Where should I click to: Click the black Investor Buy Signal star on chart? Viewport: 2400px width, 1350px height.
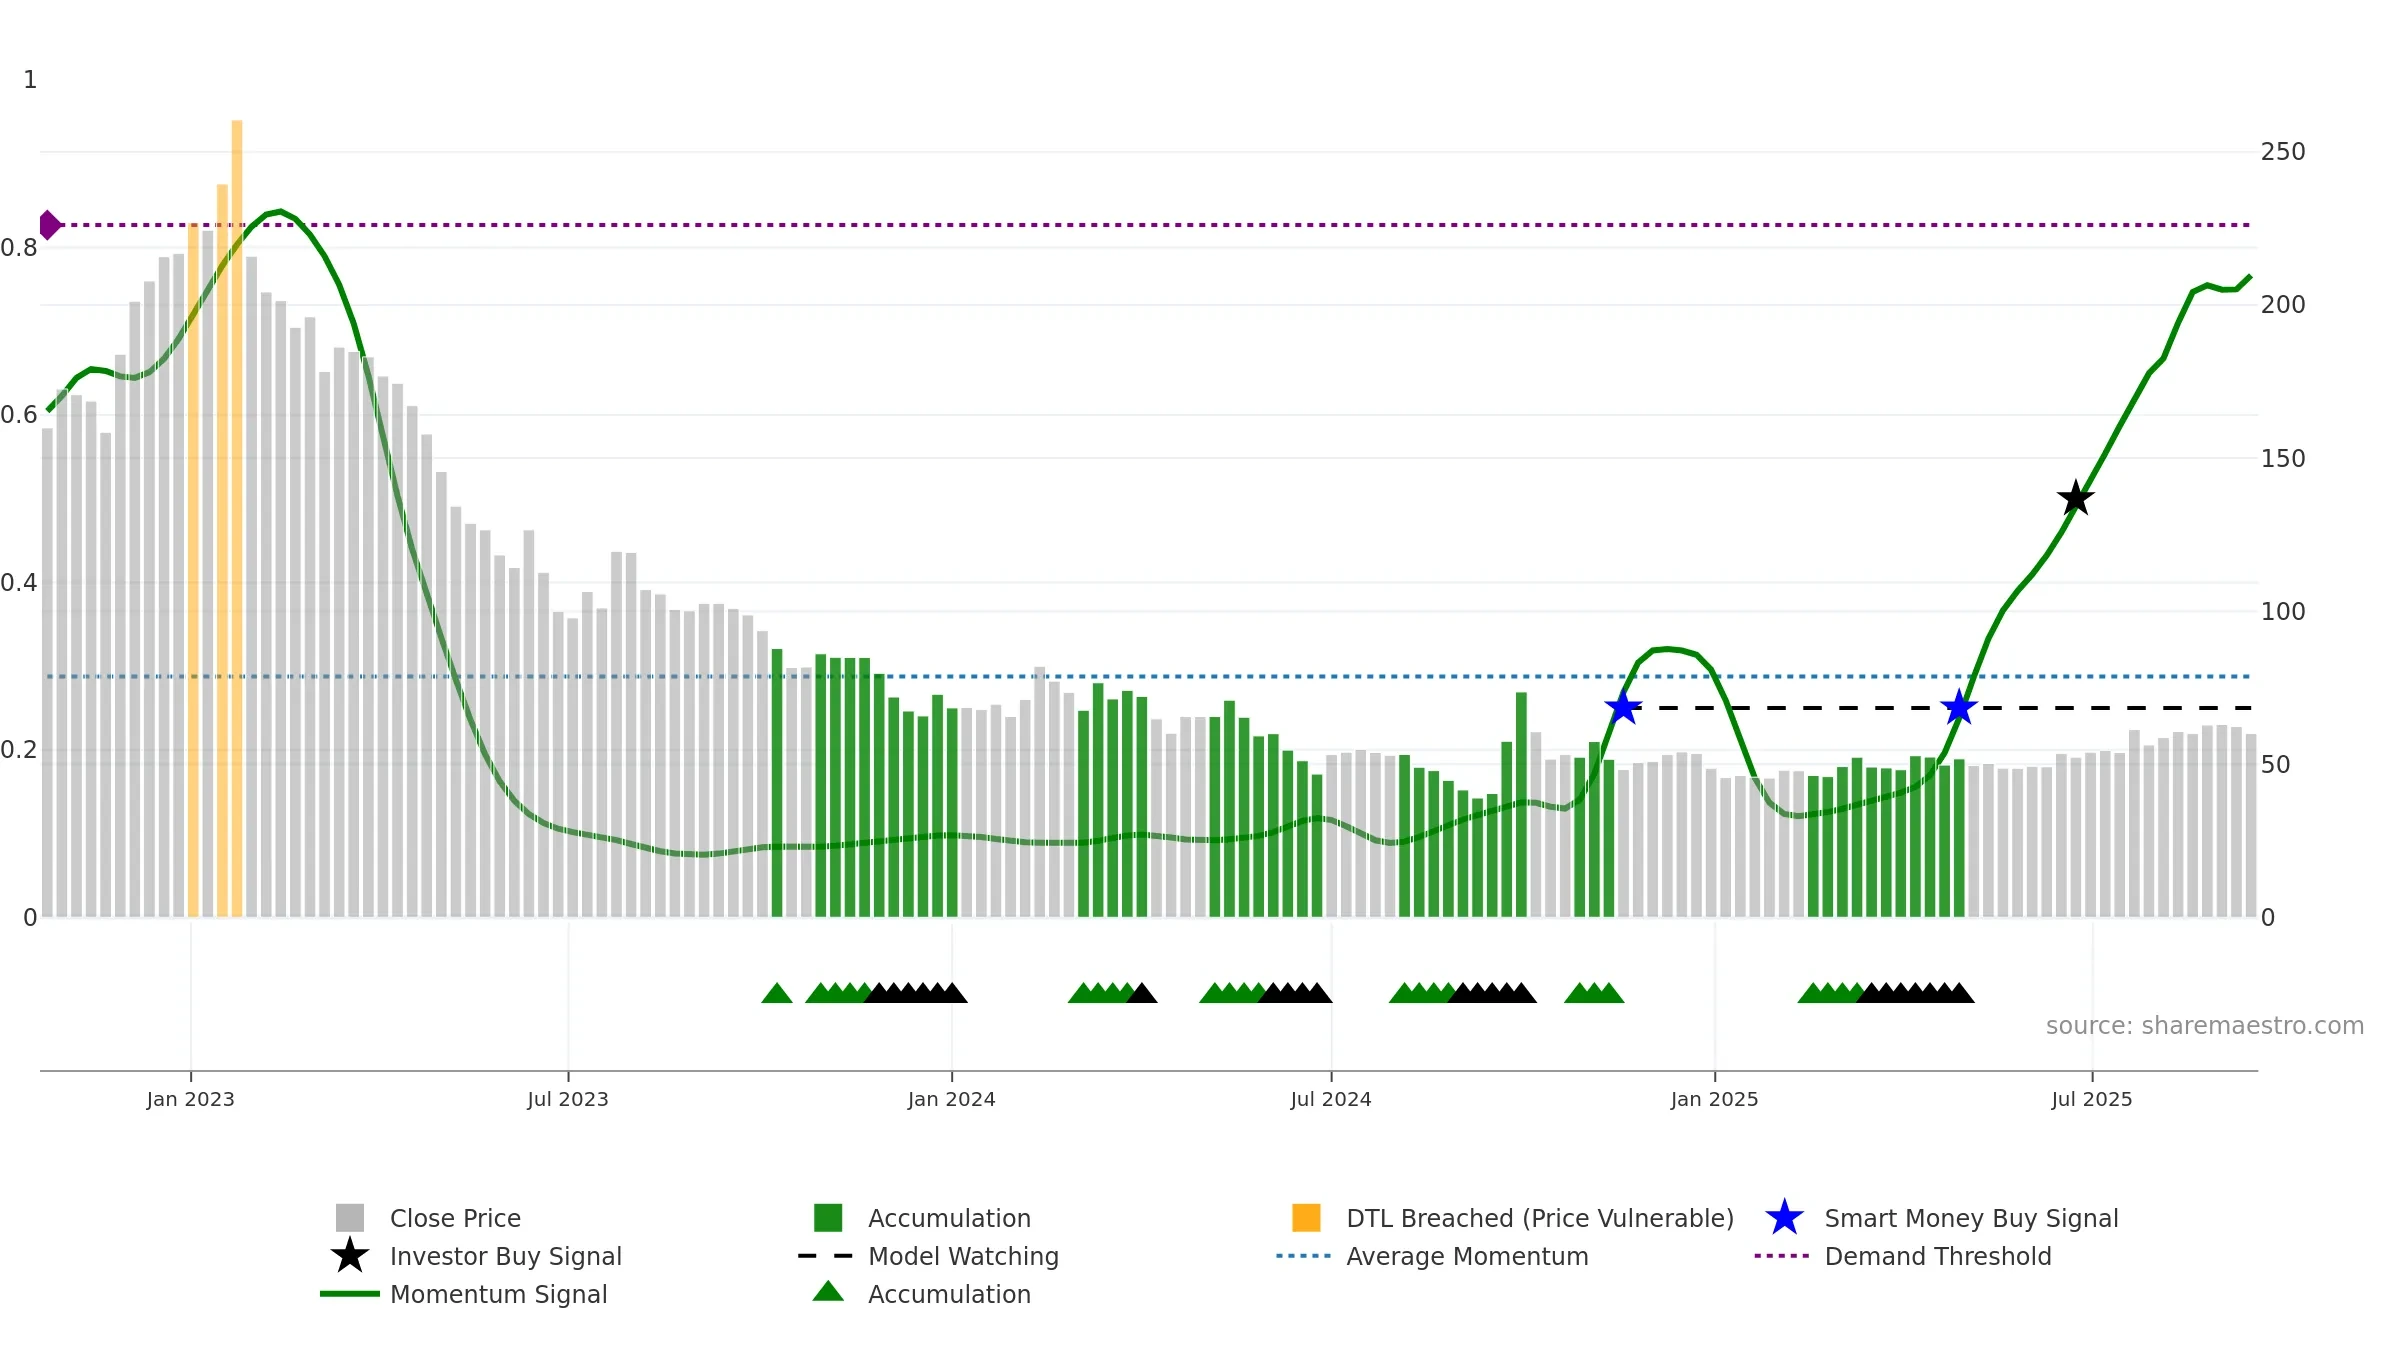click(x=2076, y=498)
